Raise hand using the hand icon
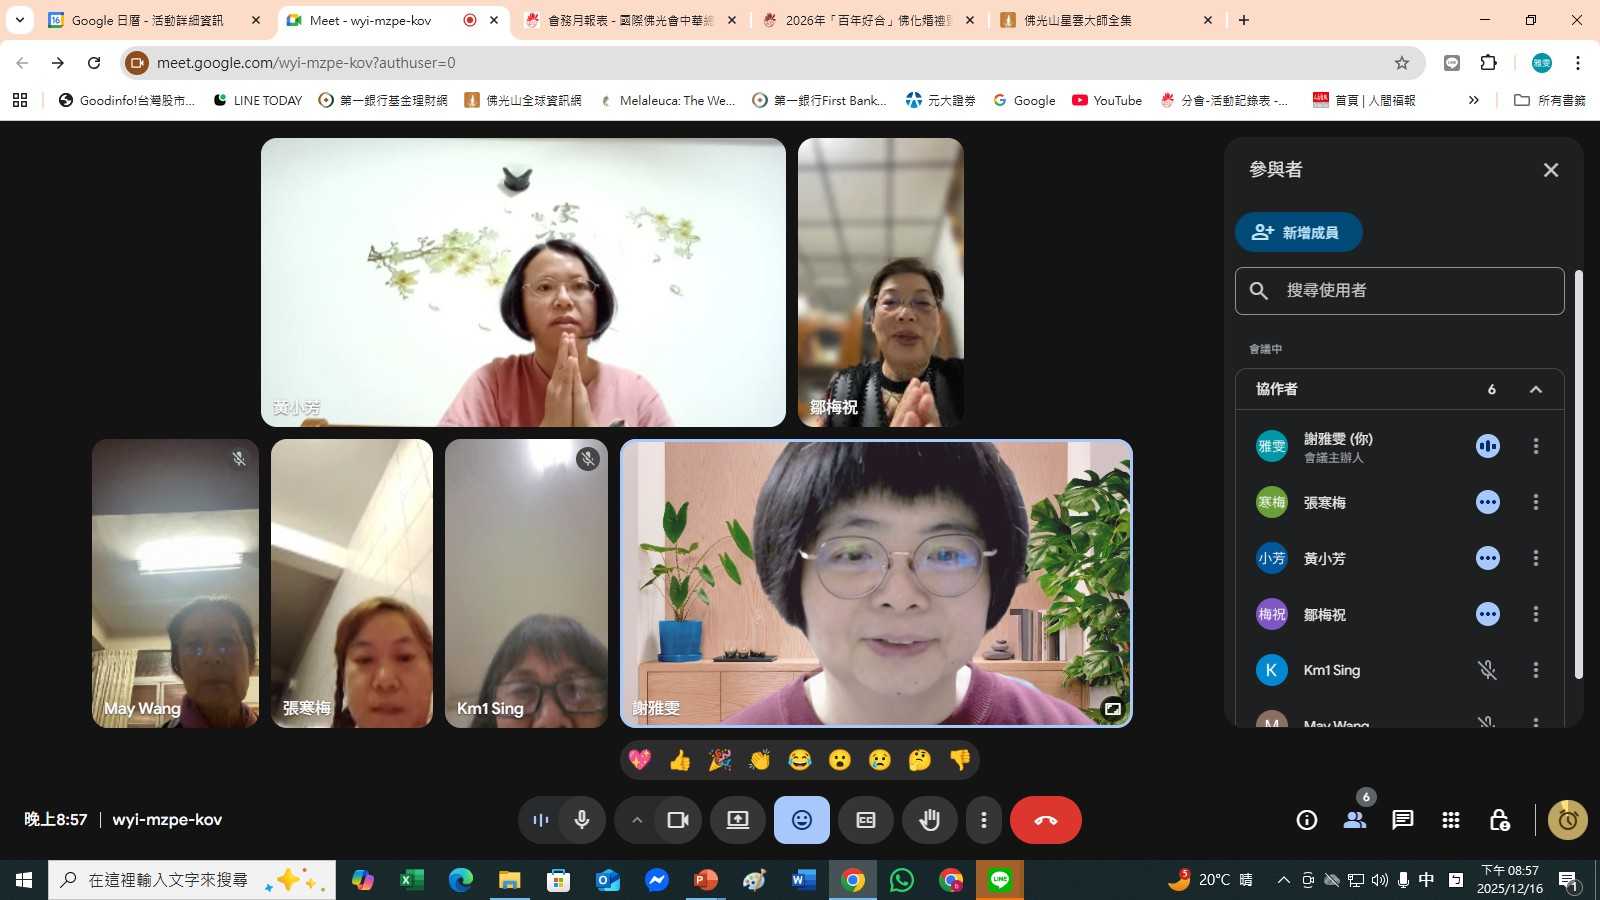 point(929,820)
